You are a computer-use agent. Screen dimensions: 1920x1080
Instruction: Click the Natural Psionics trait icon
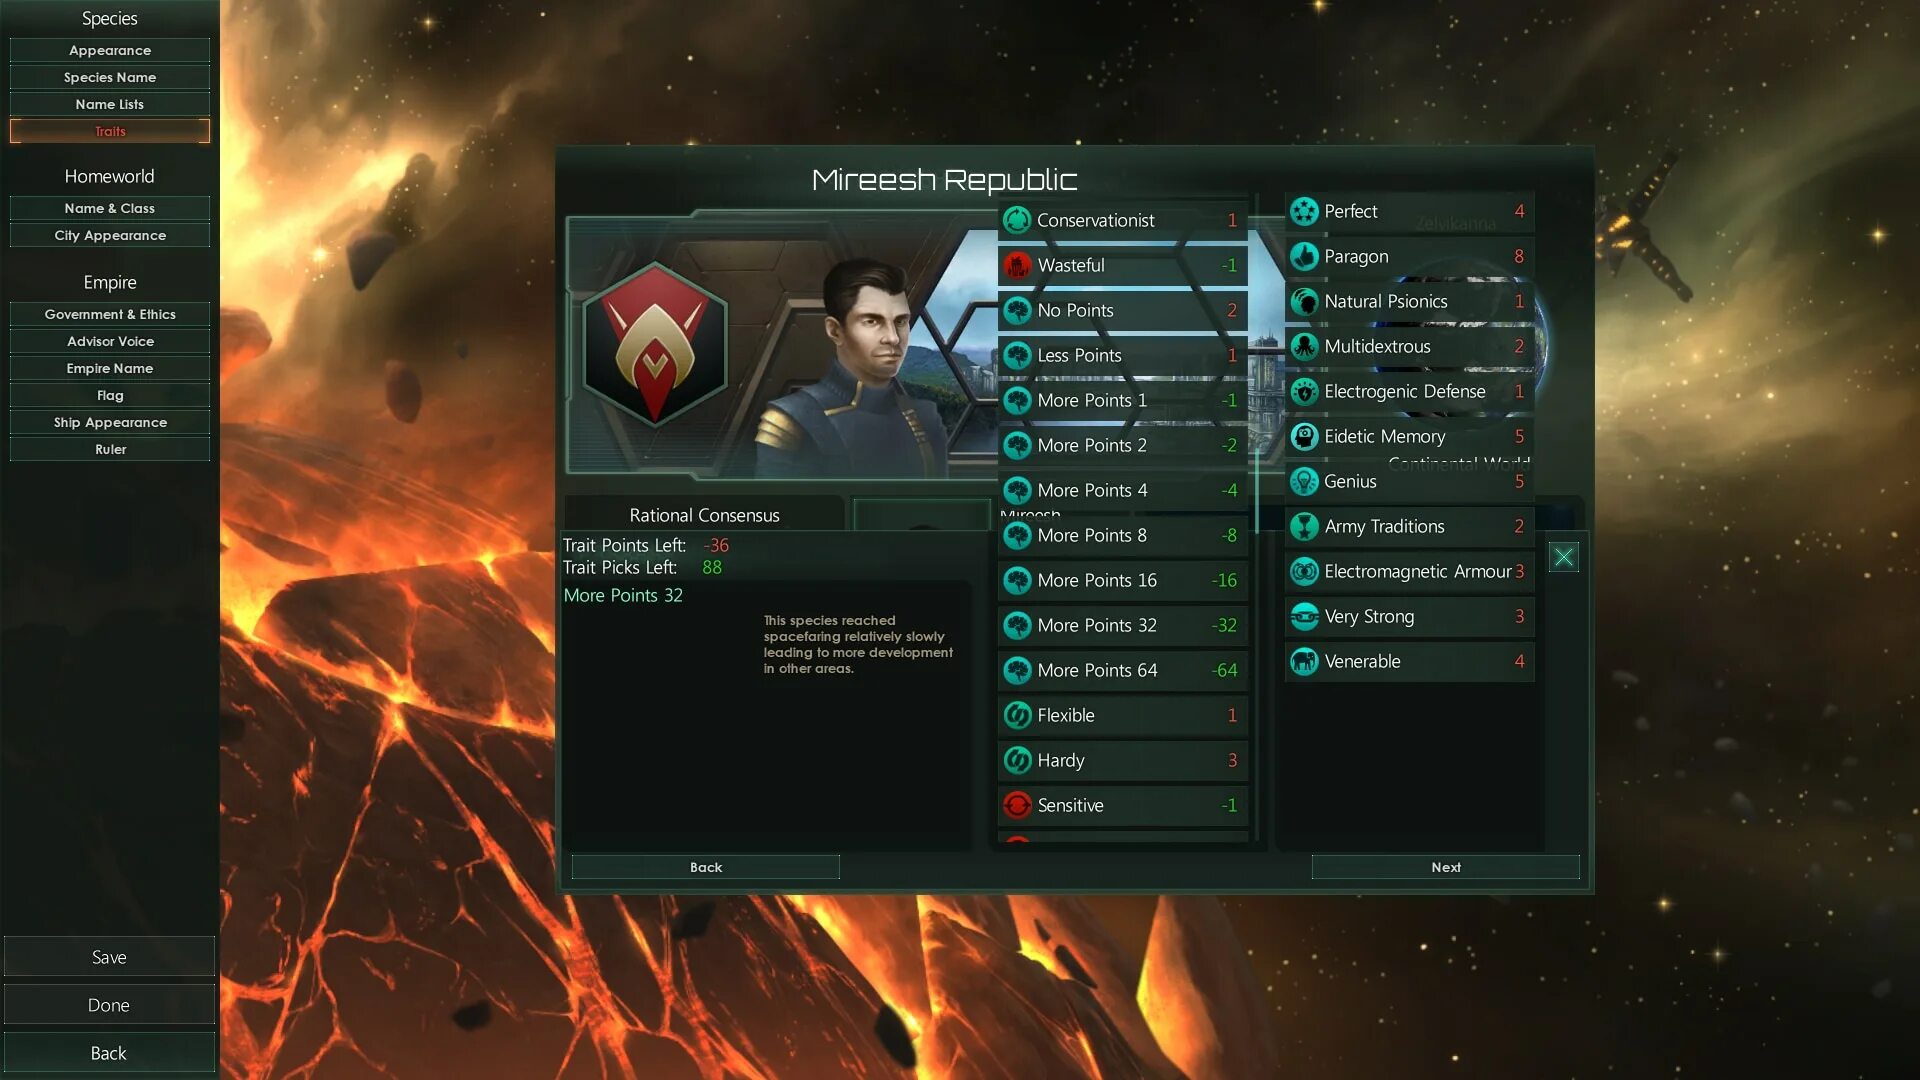click(1304, 301)
